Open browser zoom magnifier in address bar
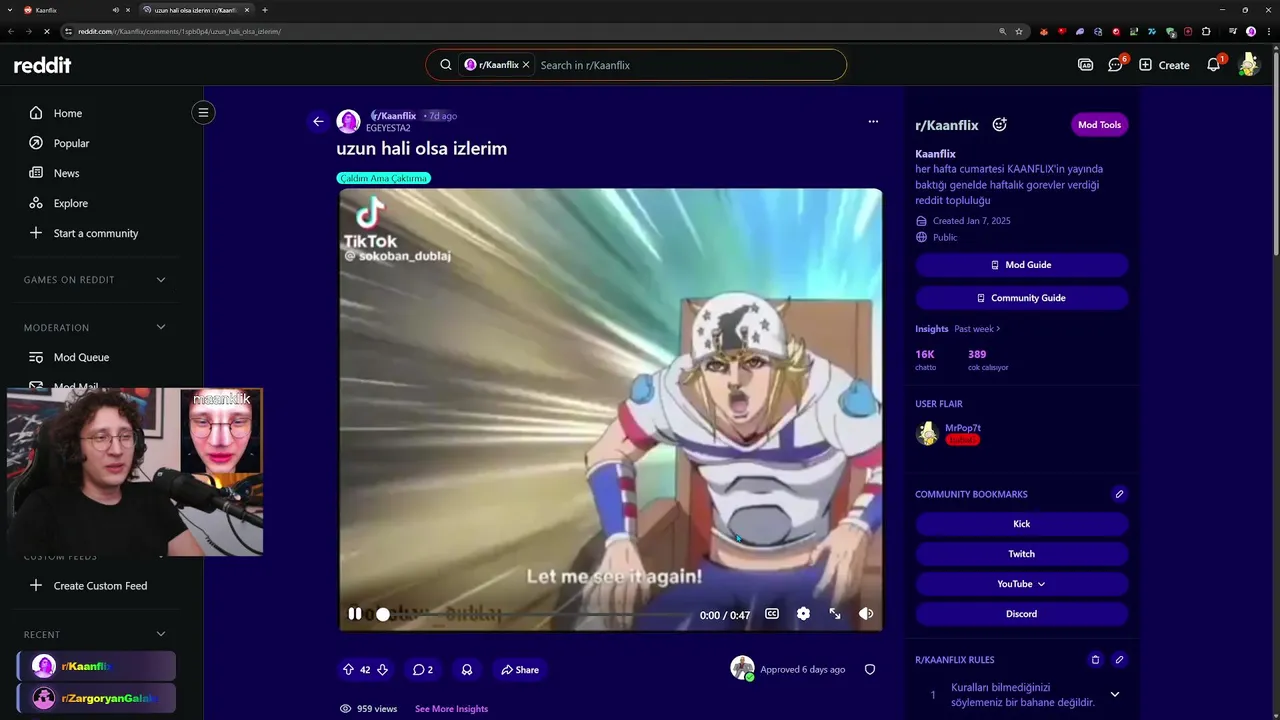Viewport: 1280px width, 720px height. coord(1002,31)
